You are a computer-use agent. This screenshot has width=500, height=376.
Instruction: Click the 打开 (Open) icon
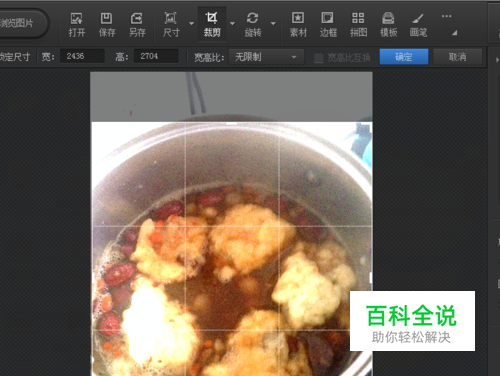tap(77, 24)
